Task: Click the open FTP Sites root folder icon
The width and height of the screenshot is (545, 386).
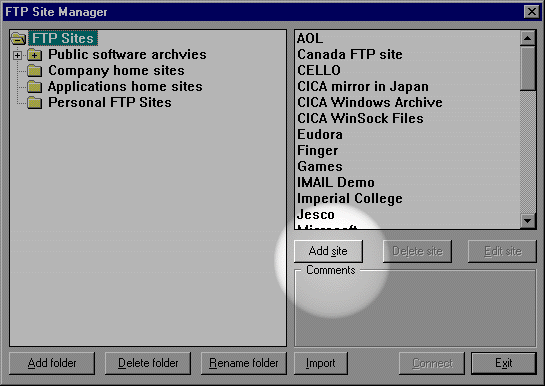Action: click(18, 38)
